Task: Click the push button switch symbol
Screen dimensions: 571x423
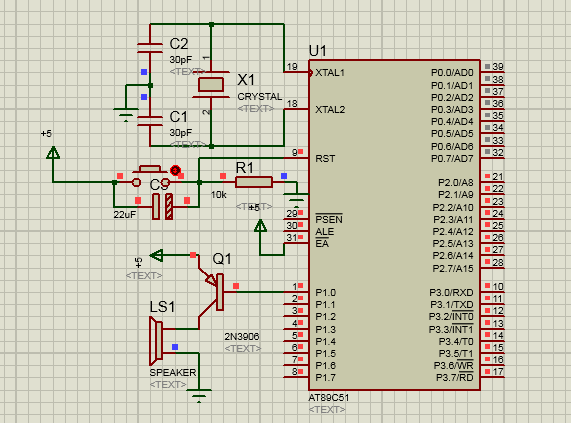Action: [x=151, y=176]
